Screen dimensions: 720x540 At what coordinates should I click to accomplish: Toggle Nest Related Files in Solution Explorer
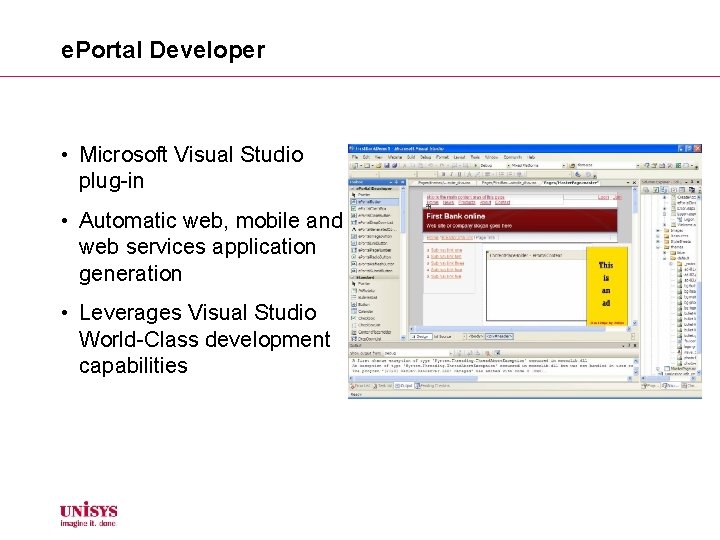[664, 190]
